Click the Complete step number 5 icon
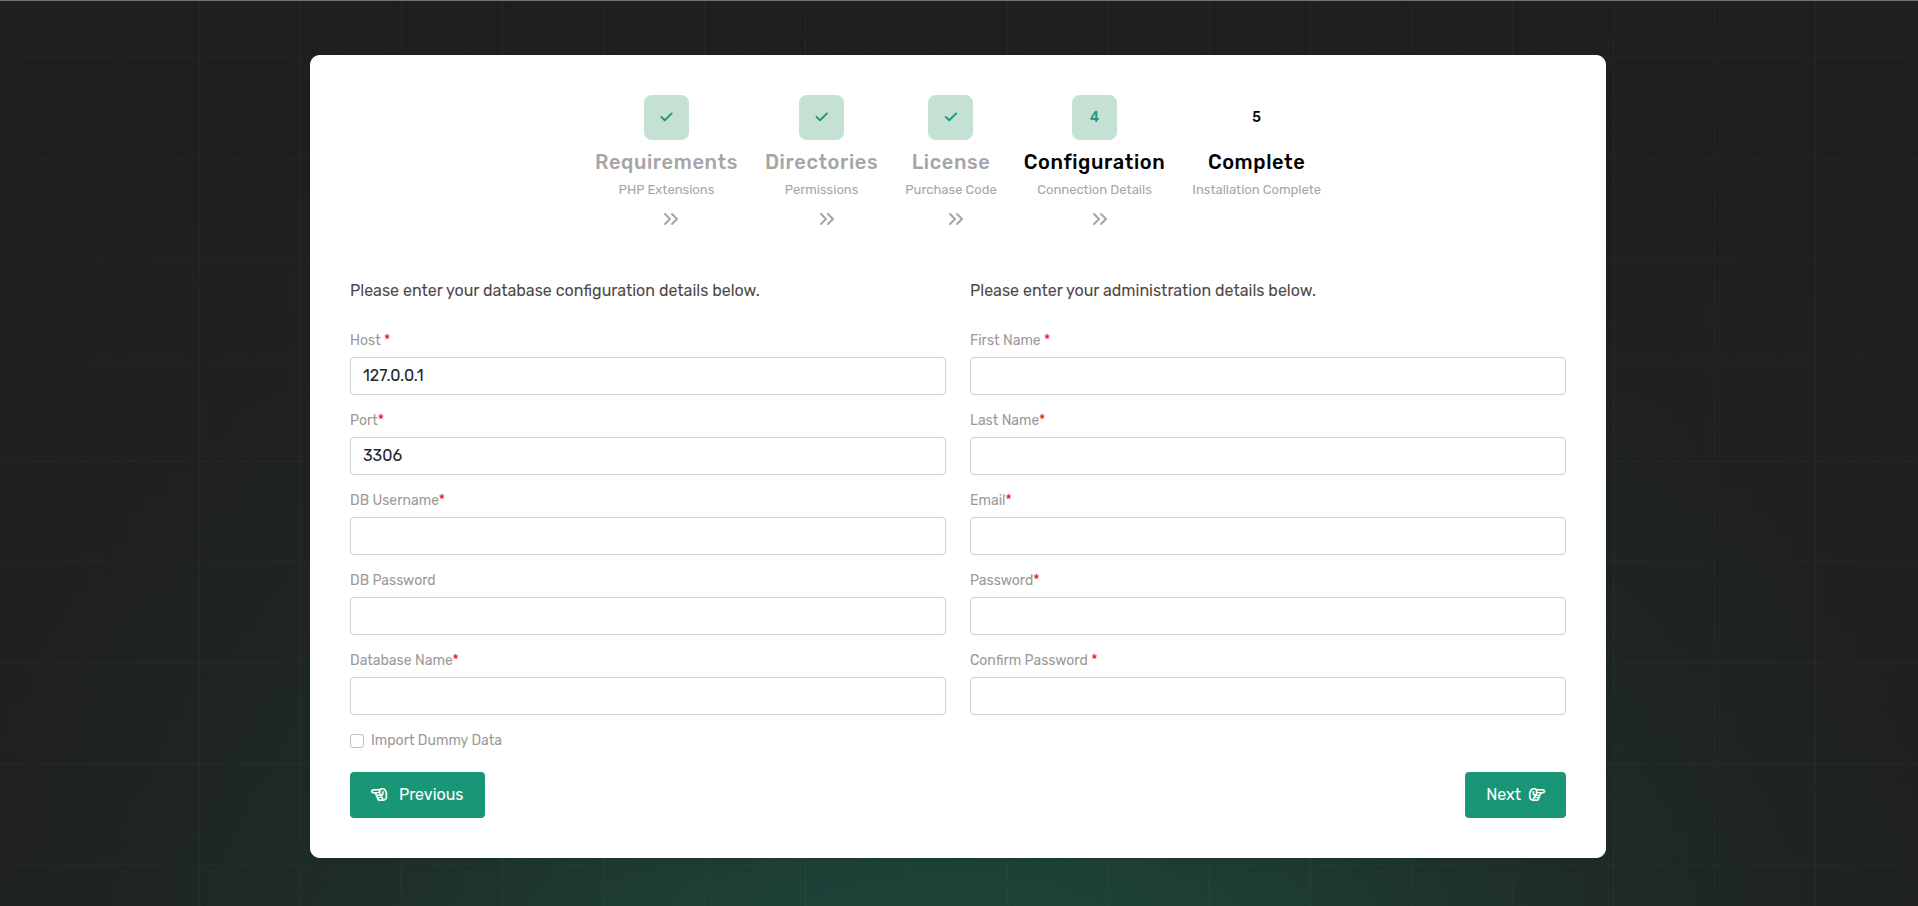The image size is (1918, 906). click(x=1256, y=117)
